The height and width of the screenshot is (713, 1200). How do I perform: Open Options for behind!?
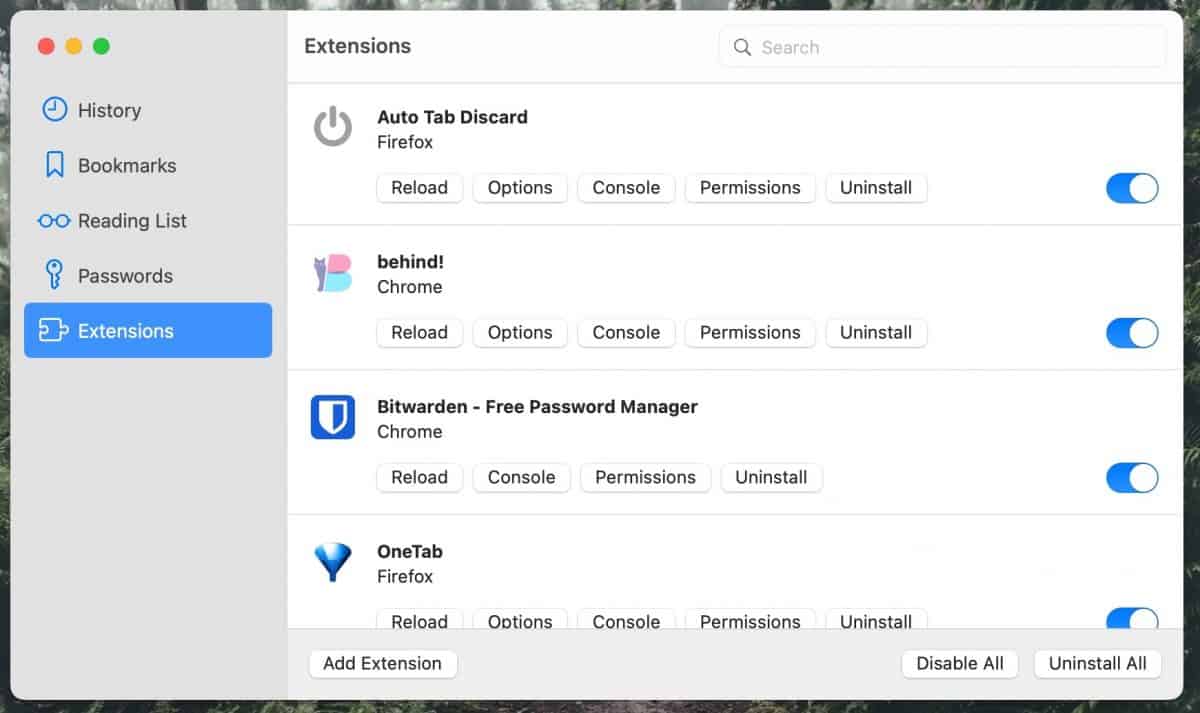click(x=520, y=333)
